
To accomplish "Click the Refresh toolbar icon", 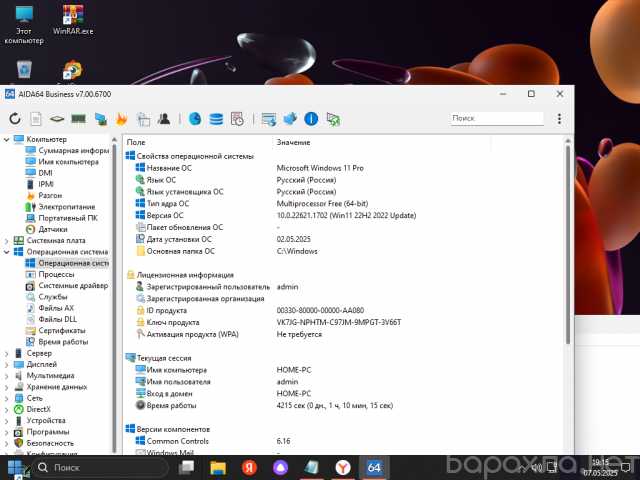I will (15, 119).
